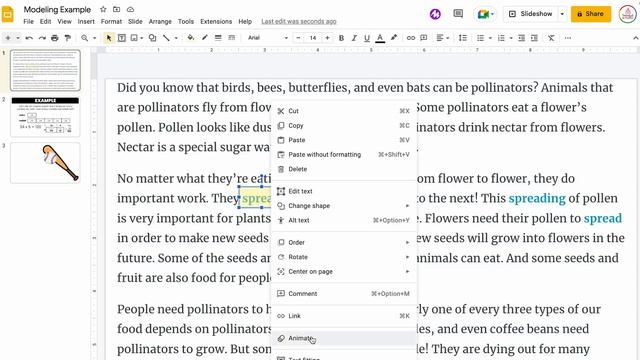Viewport: 640px width, 360px height.
Task: Open the Arrange menu
Action: pos(160,22)
